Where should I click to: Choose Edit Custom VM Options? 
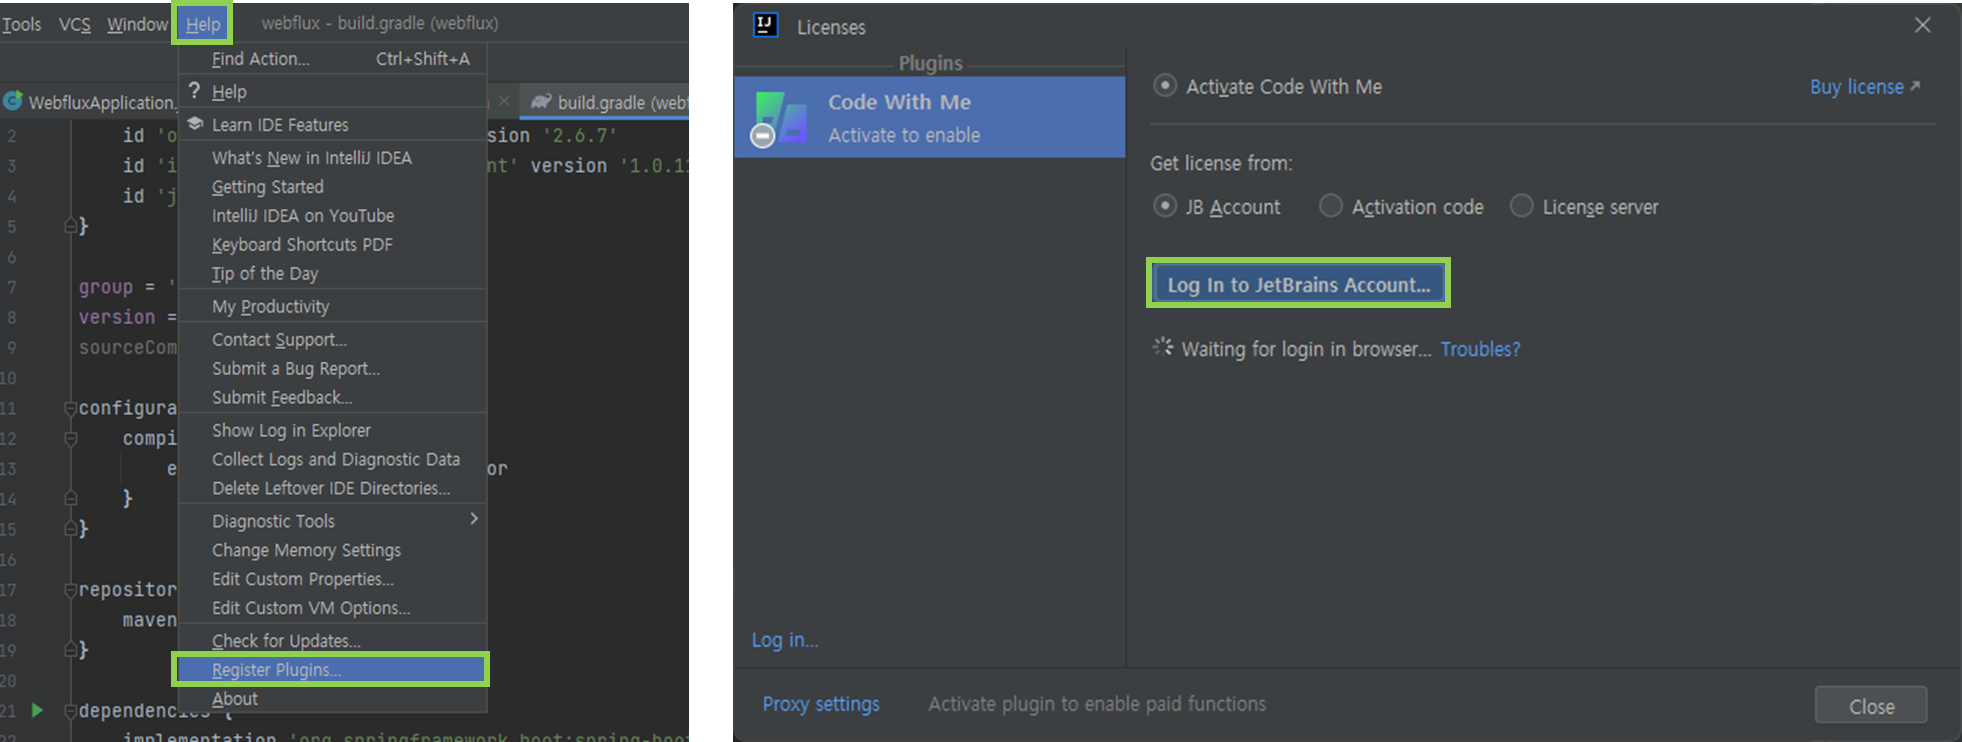click(x=333, y=609)
